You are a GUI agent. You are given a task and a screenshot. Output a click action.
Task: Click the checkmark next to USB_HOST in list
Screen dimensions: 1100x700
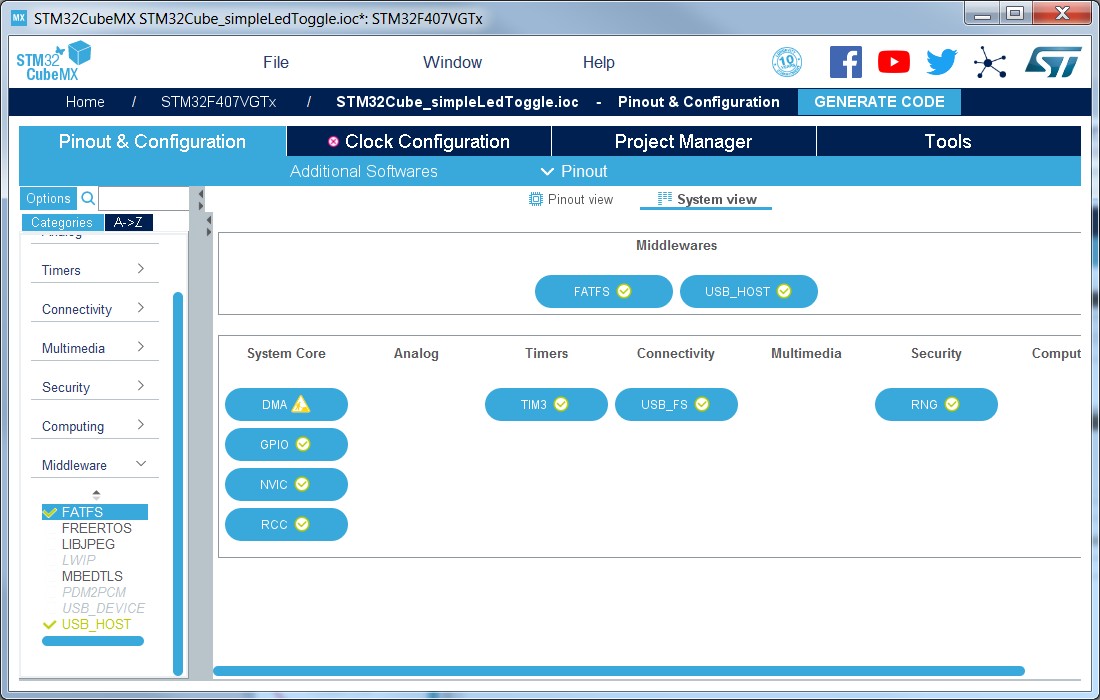[x=50, y=624]
